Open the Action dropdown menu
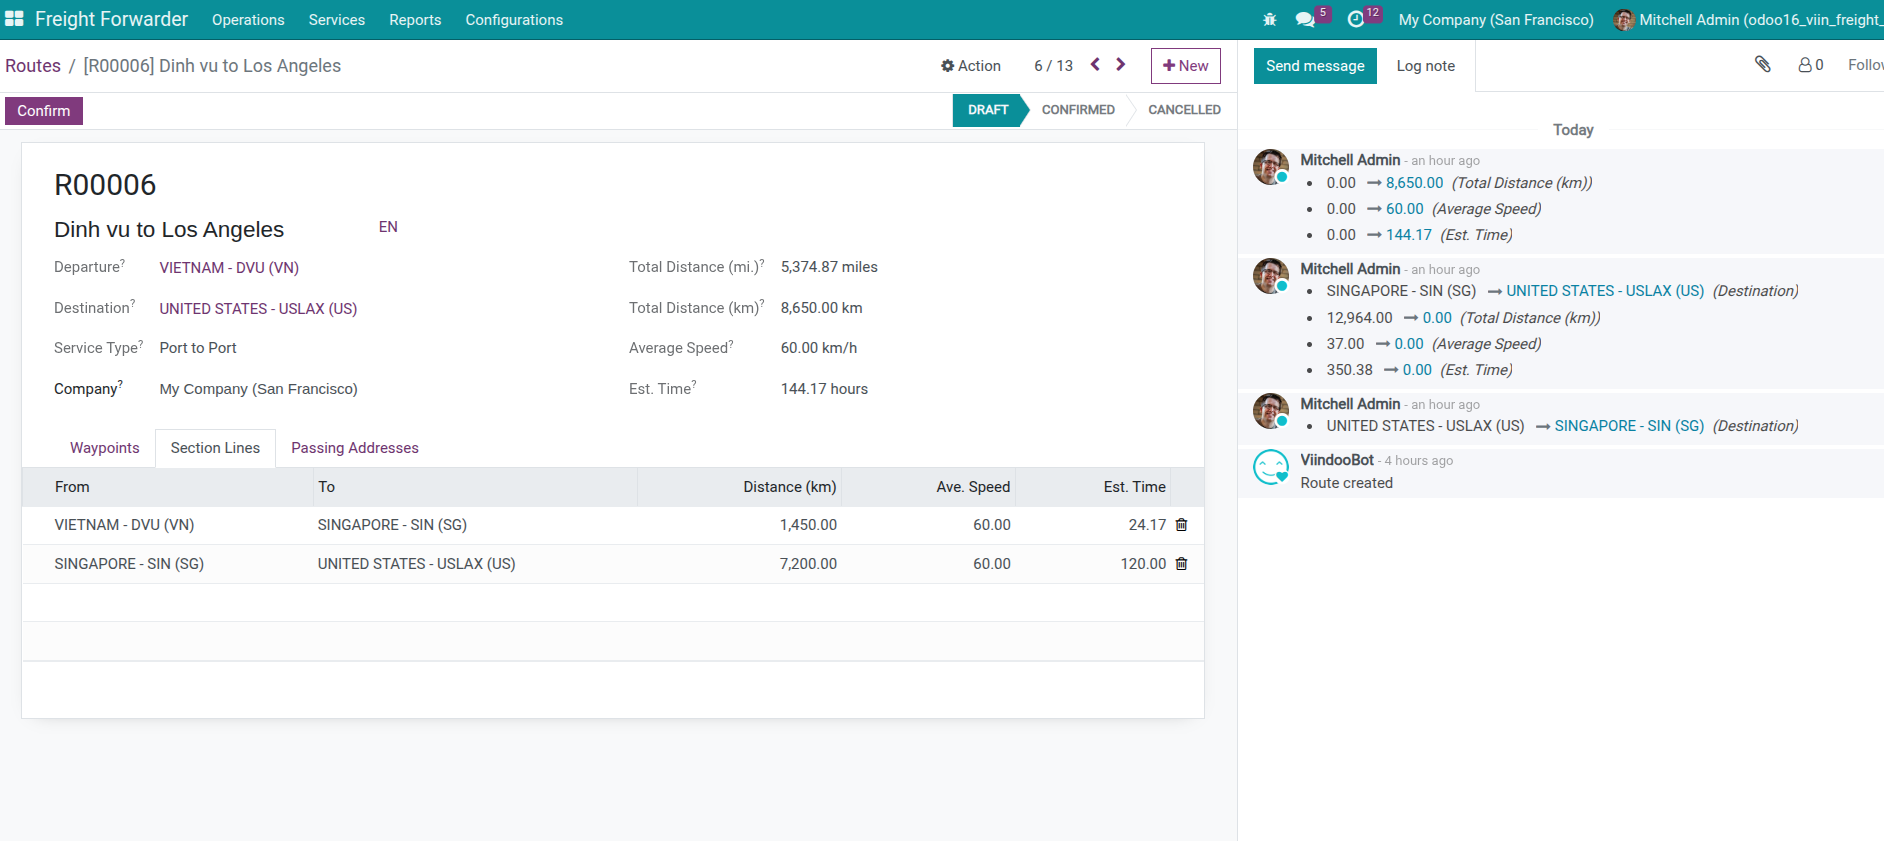Screen dimensions: 1884x841 coord(970,66)
